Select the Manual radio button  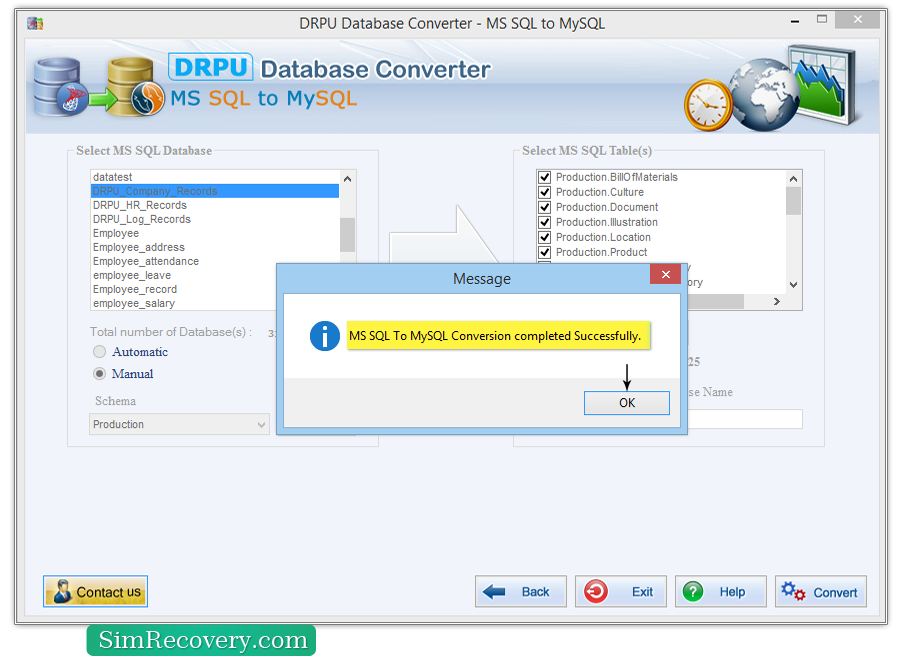[99, 374]
